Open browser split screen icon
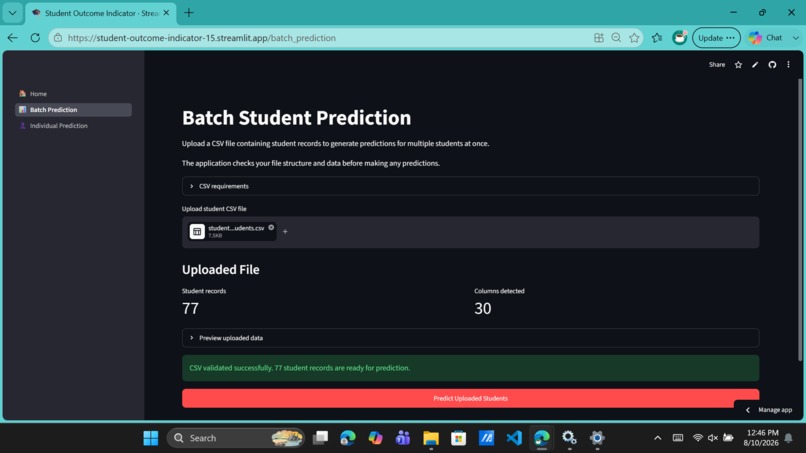 [x=599, y=38]
